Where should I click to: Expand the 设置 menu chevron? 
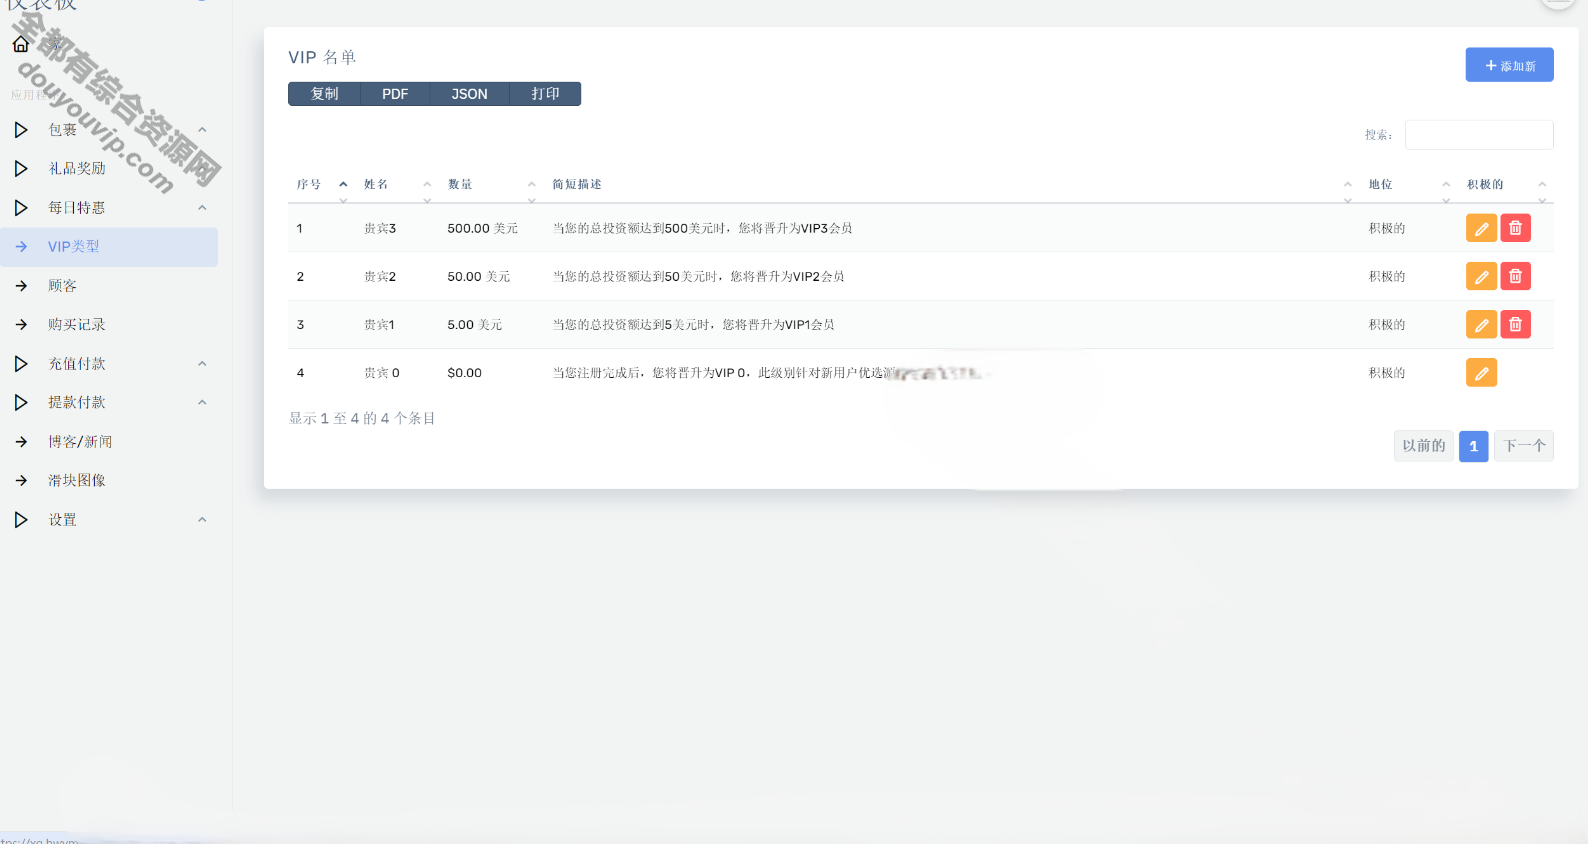[202, 520]
